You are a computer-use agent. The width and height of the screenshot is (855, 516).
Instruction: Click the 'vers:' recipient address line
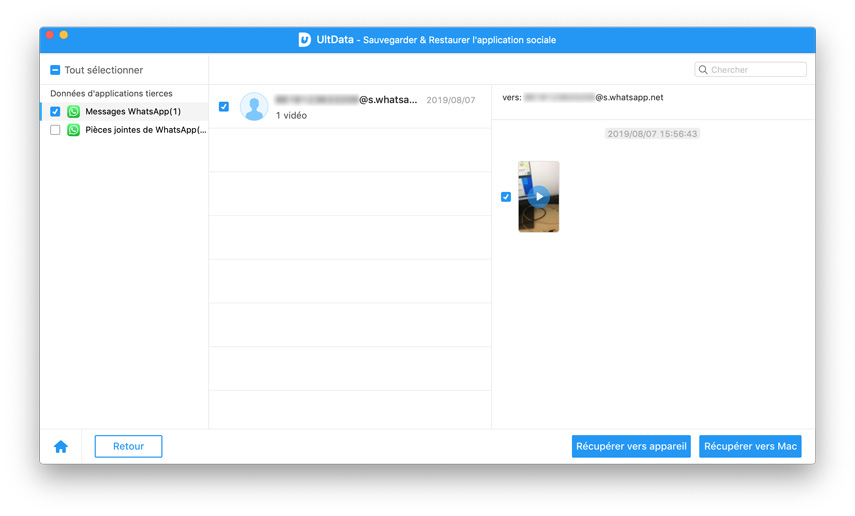click(583, 98)
